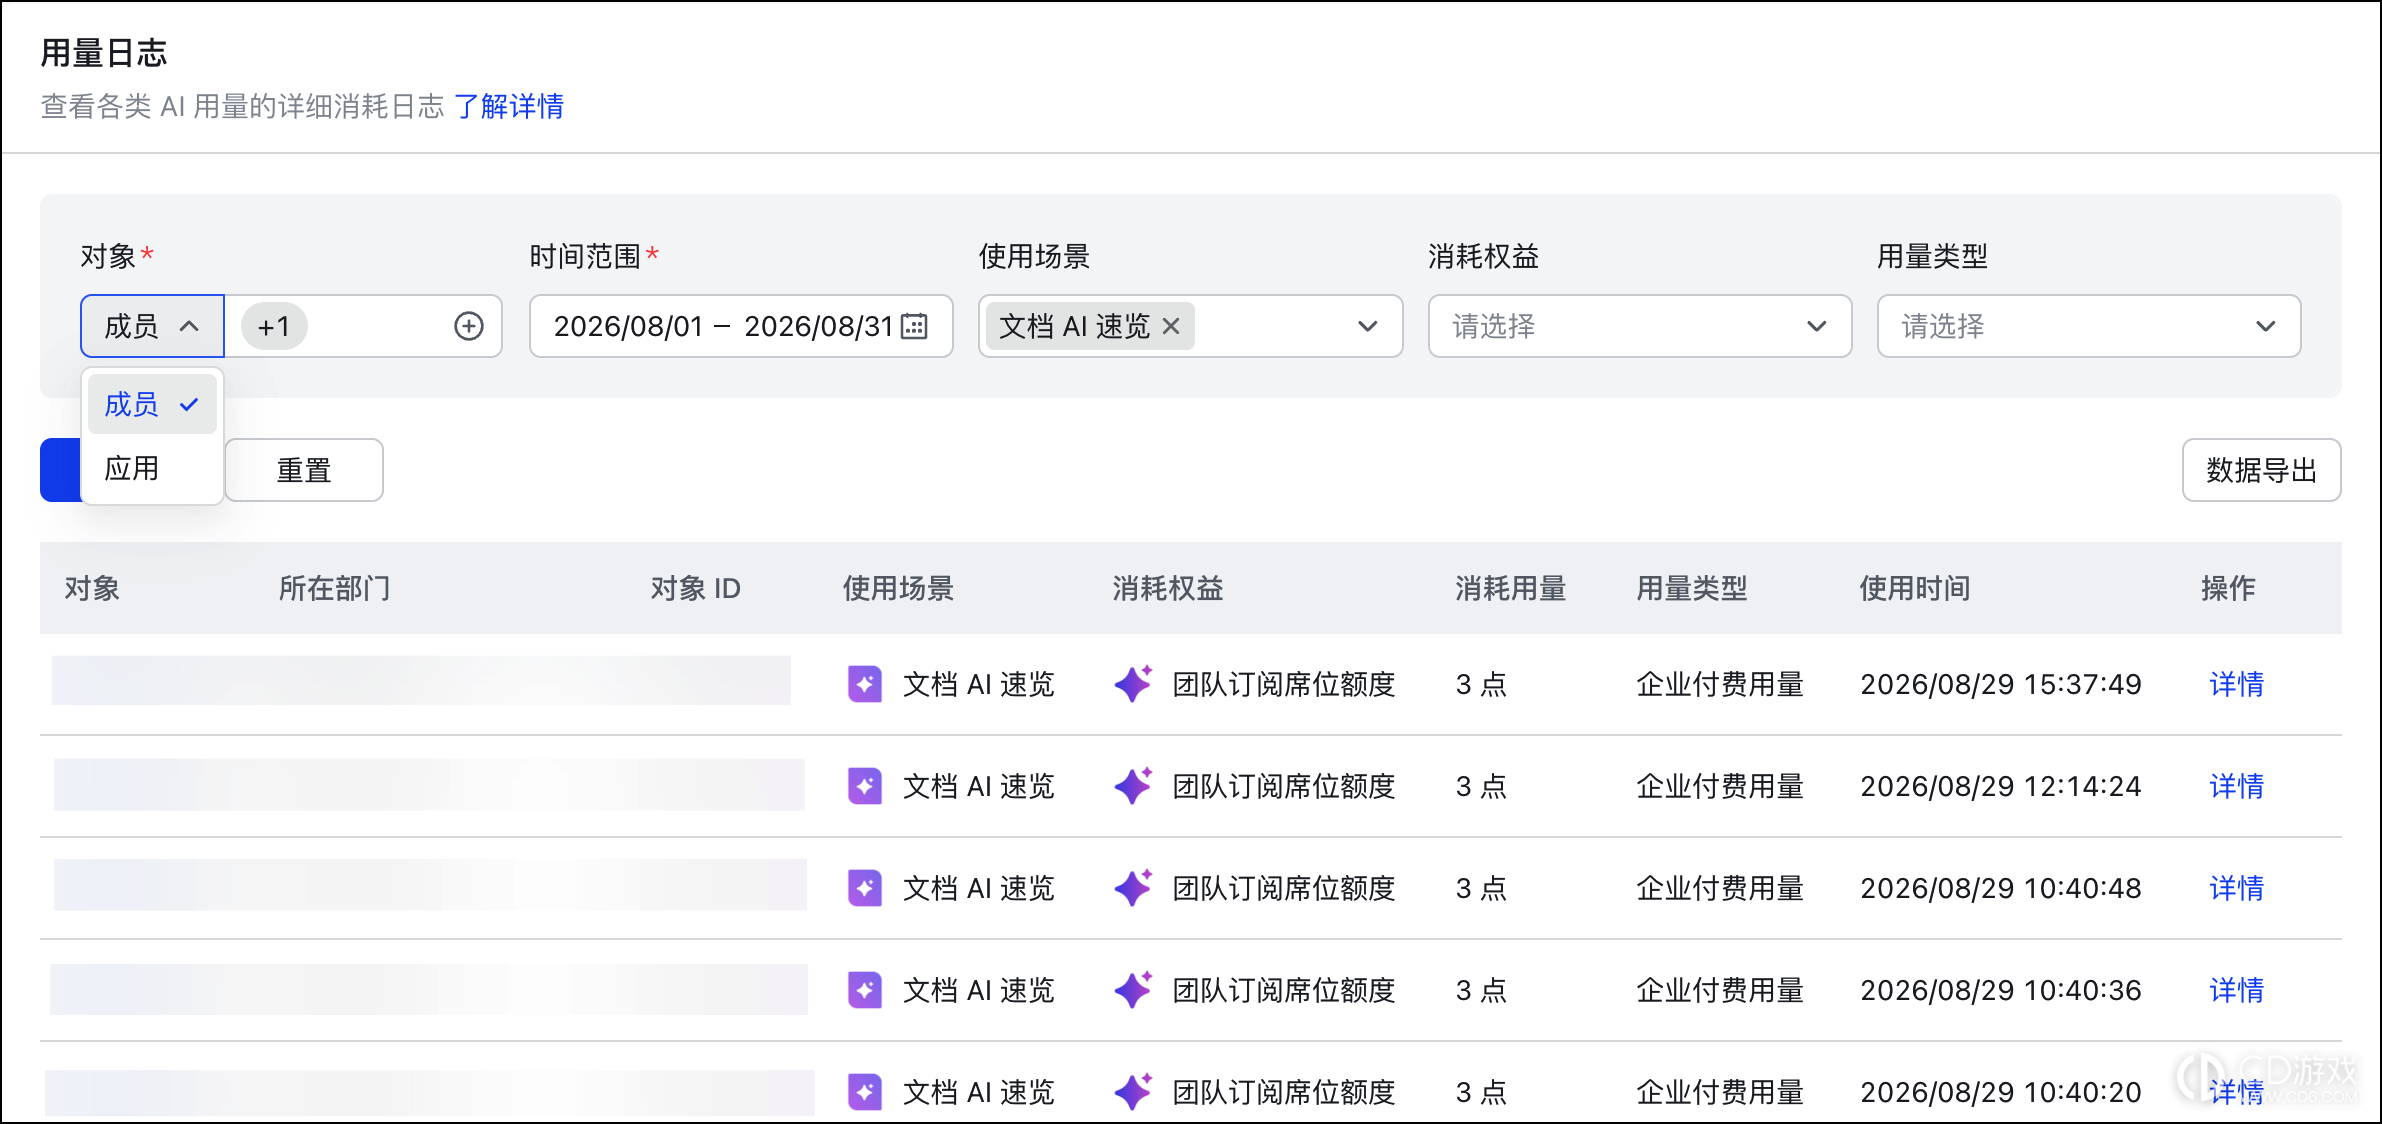Open the 消耗权益 请选择 dropdown
The width and height of the screenshot is (2382, 1124).
click(x=1640, y=326)
